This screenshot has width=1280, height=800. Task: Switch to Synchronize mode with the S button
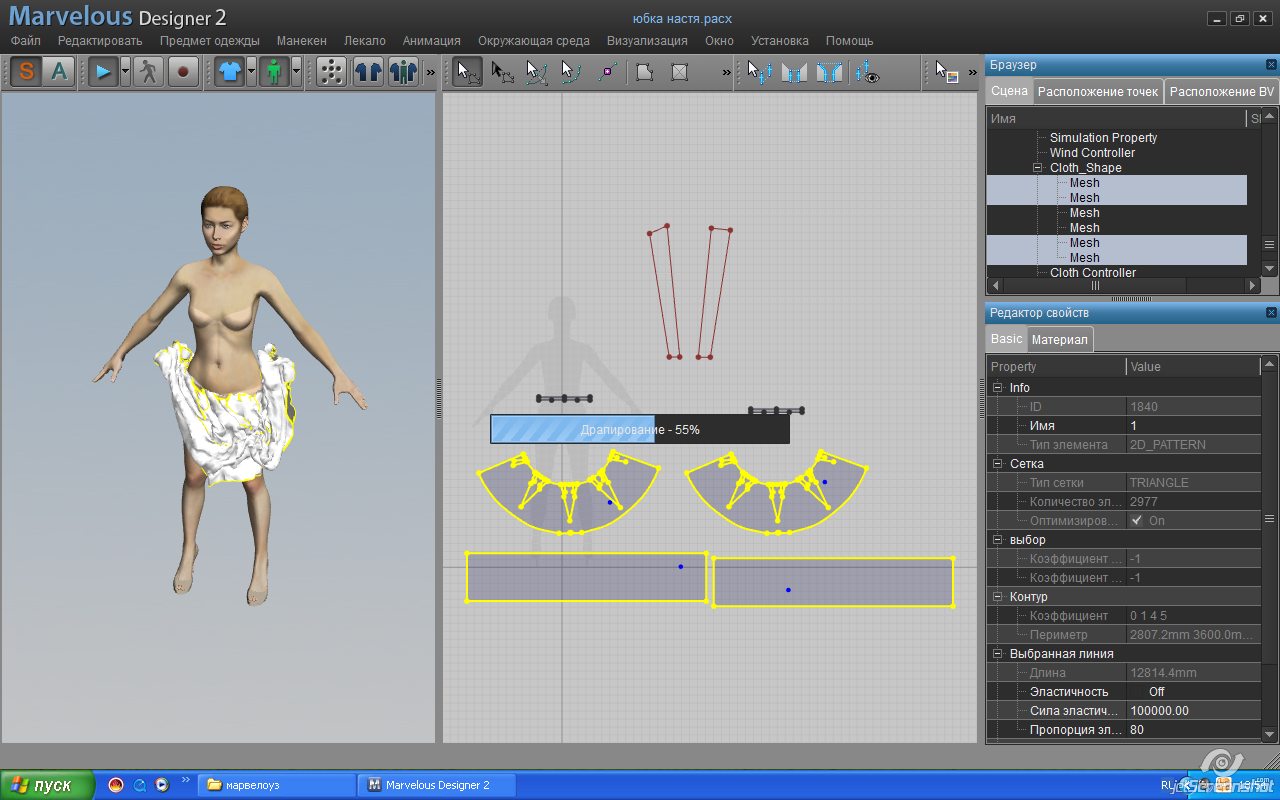tap(26, 72)
